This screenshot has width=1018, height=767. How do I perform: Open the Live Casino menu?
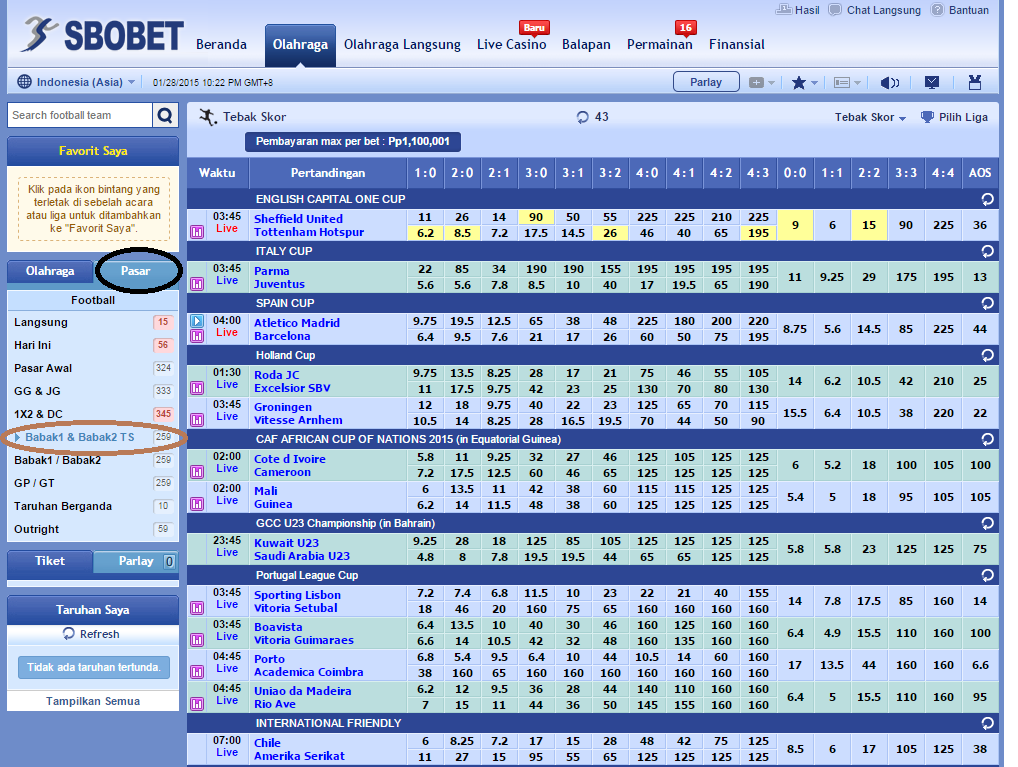(x=511, y=45)
